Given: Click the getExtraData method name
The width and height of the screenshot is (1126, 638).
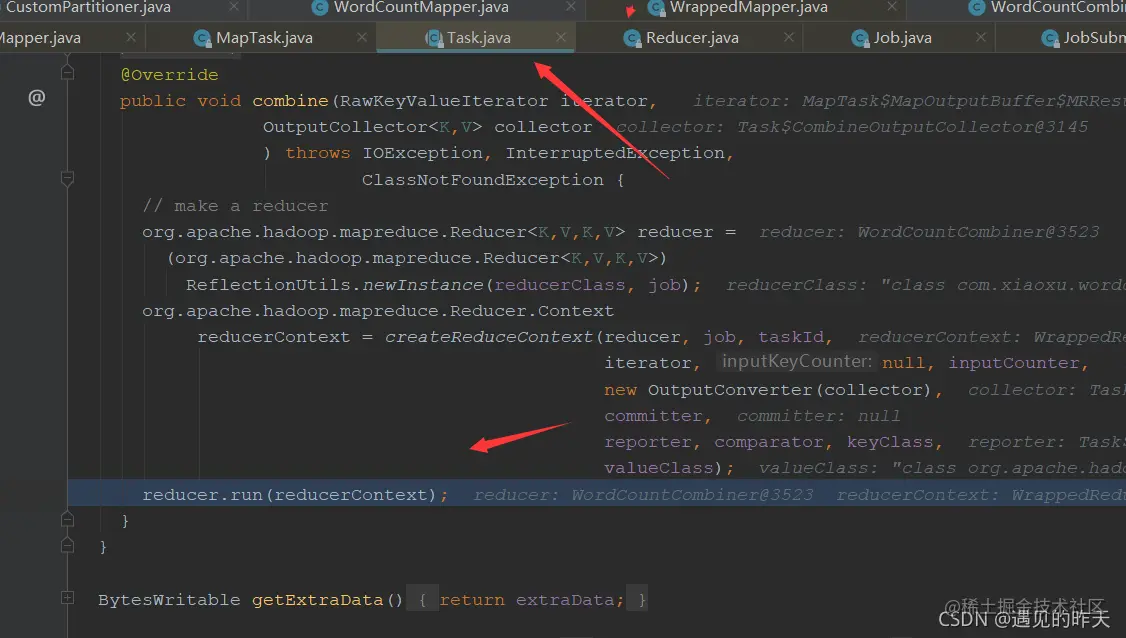Looking at the screenshot, I should [317, 600].
